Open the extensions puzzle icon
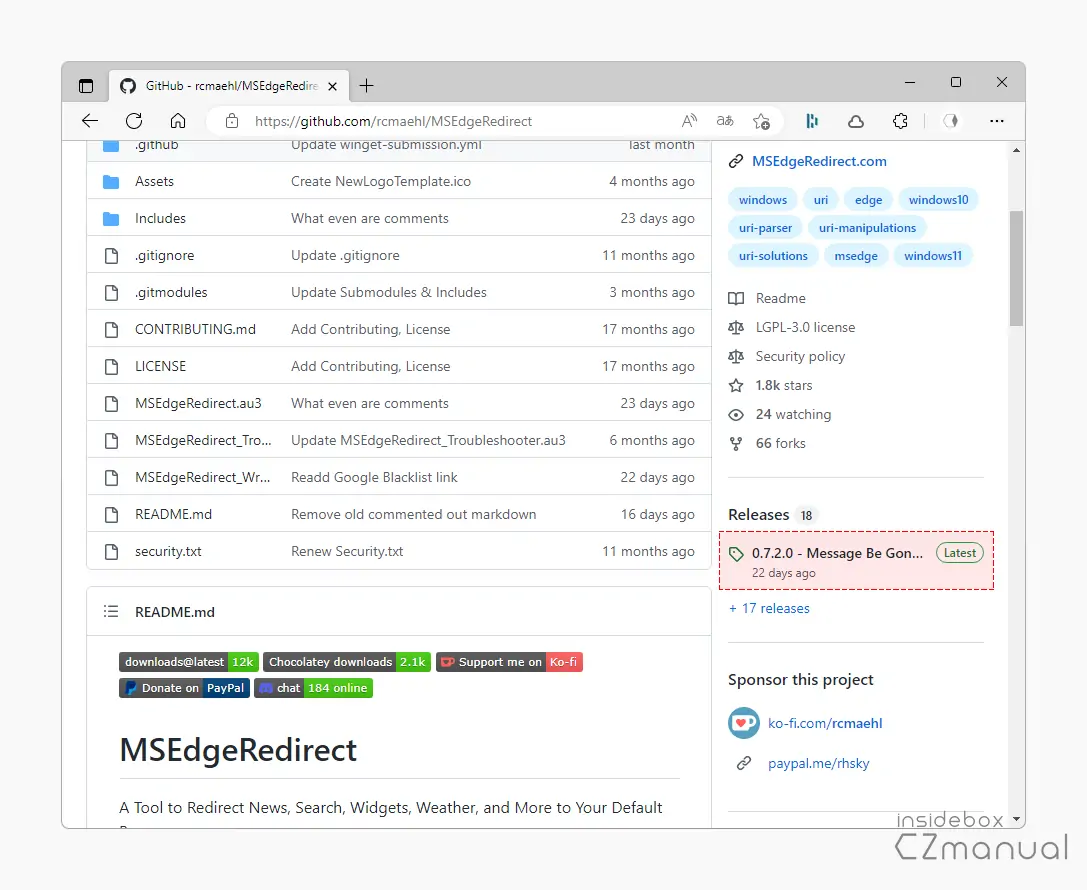The height and width of the screenshot is (890, 1087). [900, 121]
